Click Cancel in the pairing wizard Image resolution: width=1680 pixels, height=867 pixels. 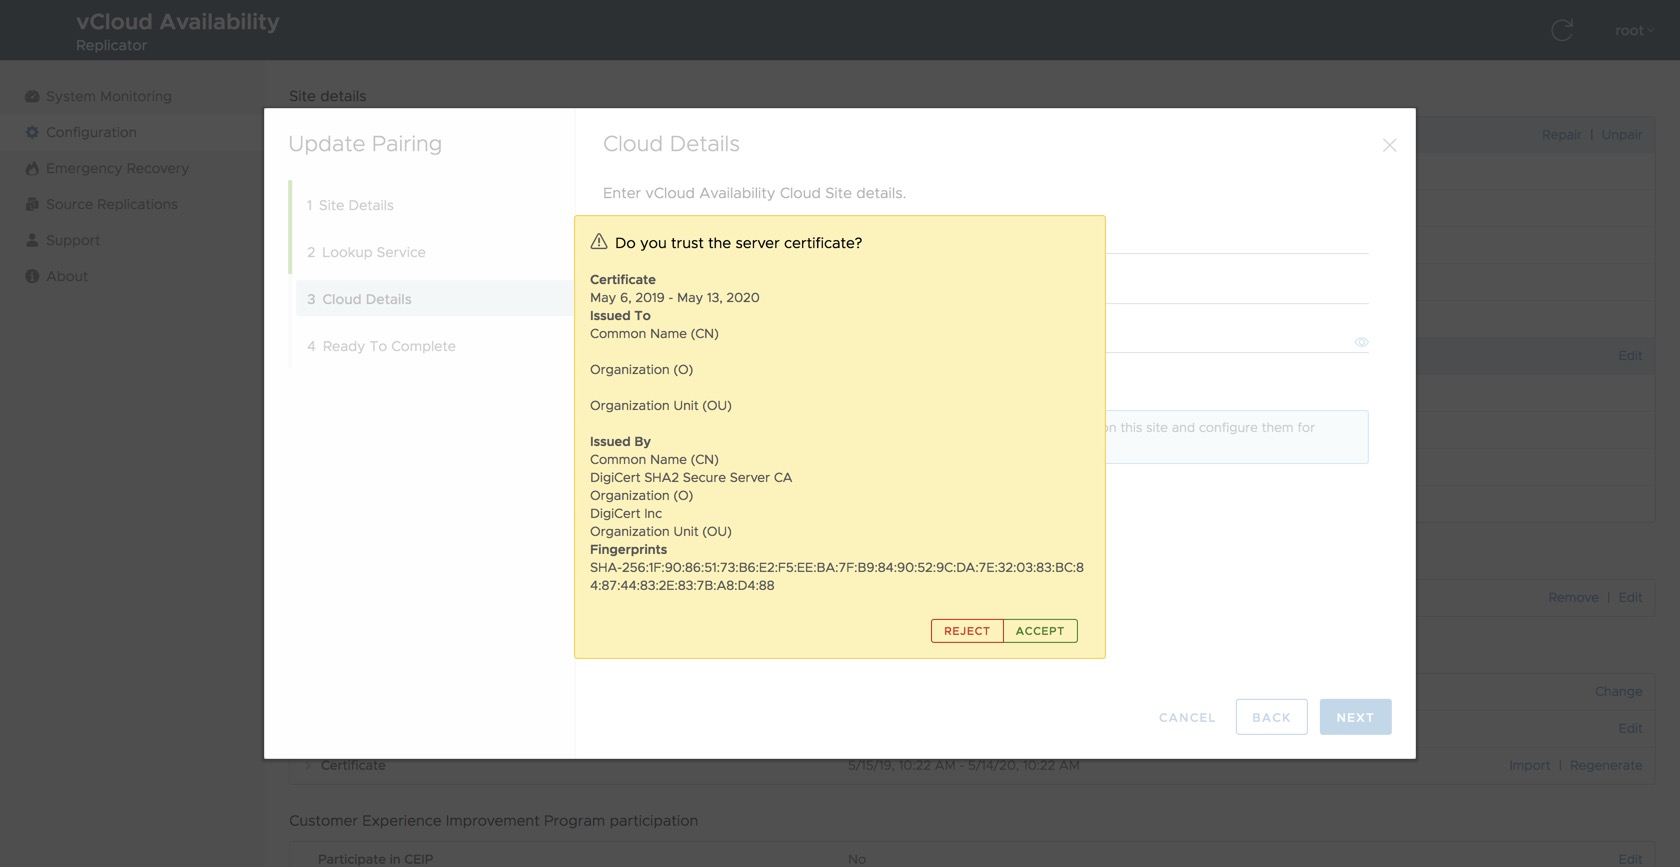coord(1187,718)
